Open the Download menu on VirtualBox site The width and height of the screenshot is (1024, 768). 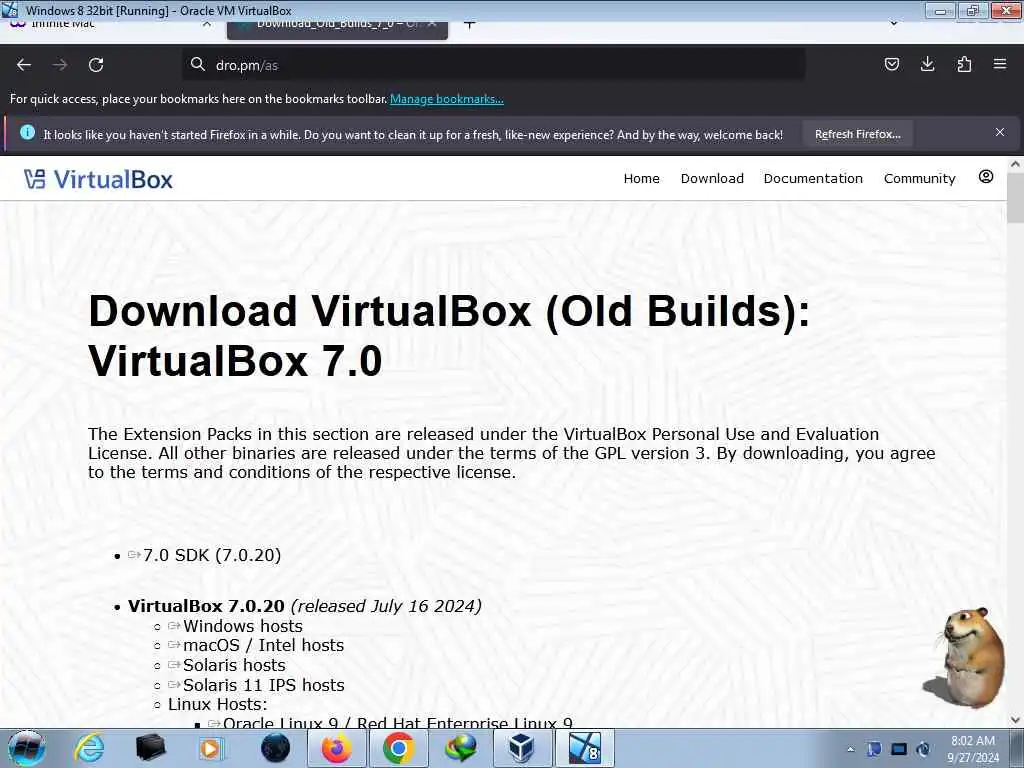(712, 178)
